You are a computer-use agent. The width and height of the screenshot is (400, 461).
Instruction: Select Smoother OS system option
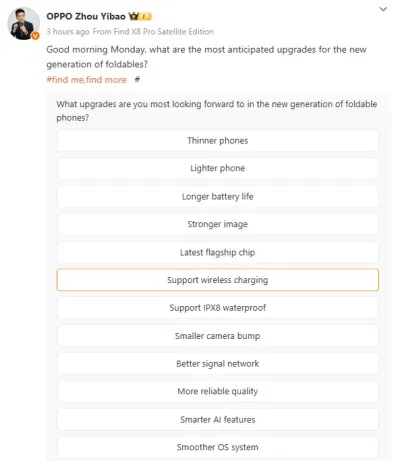[x=218, y=447]
